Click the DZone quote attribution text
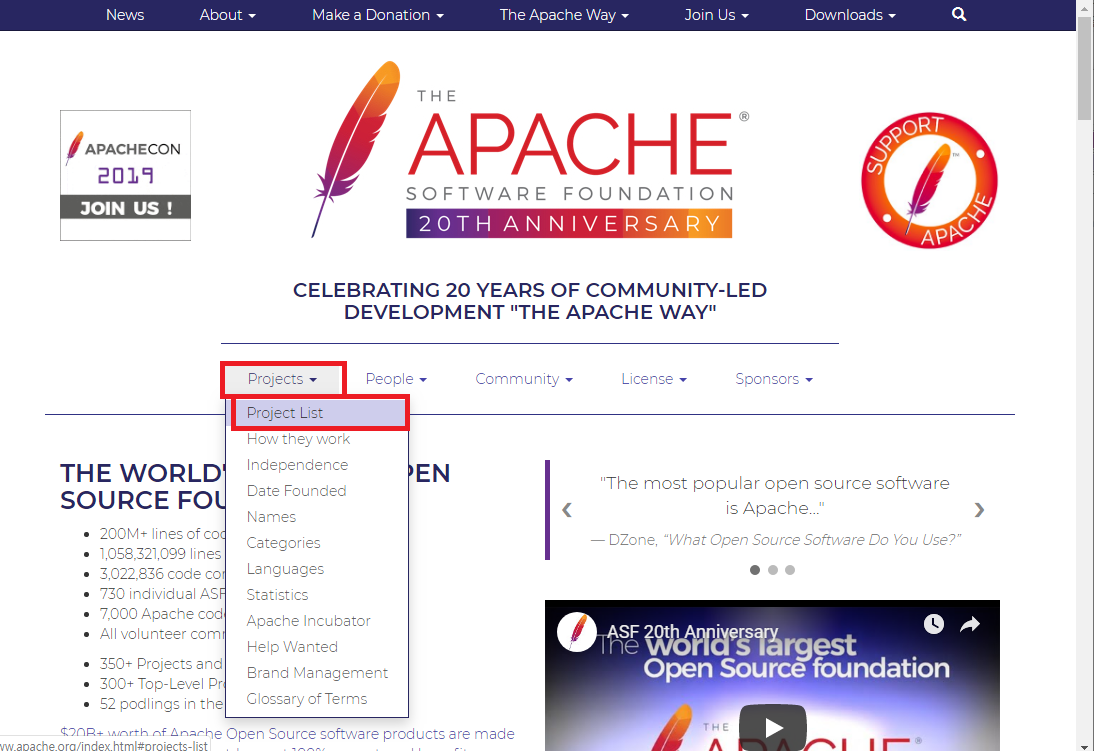1094x751 pixels. tap(776, 540)
